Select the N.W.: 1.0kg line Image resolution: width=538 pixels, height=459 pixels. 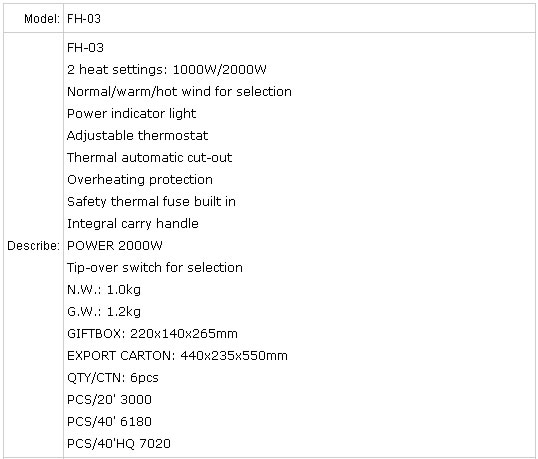point(104,290)
